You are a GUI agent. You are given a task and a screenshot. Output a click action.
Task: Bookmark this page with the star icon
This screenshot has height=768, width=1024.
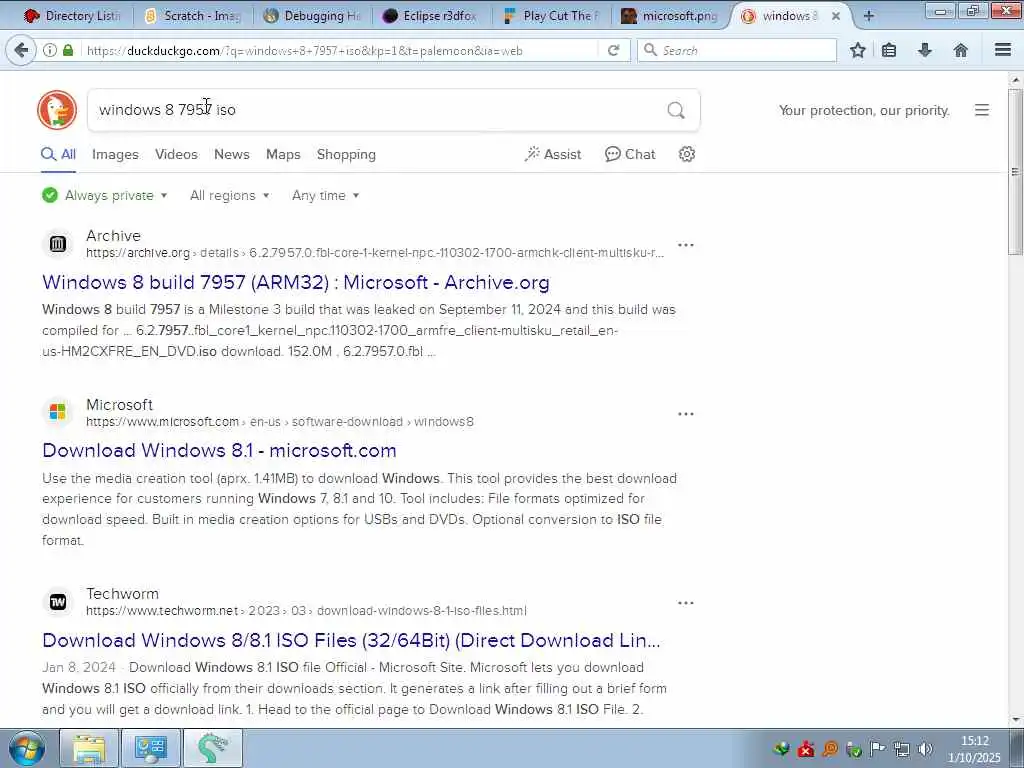(x=857, y=50)
